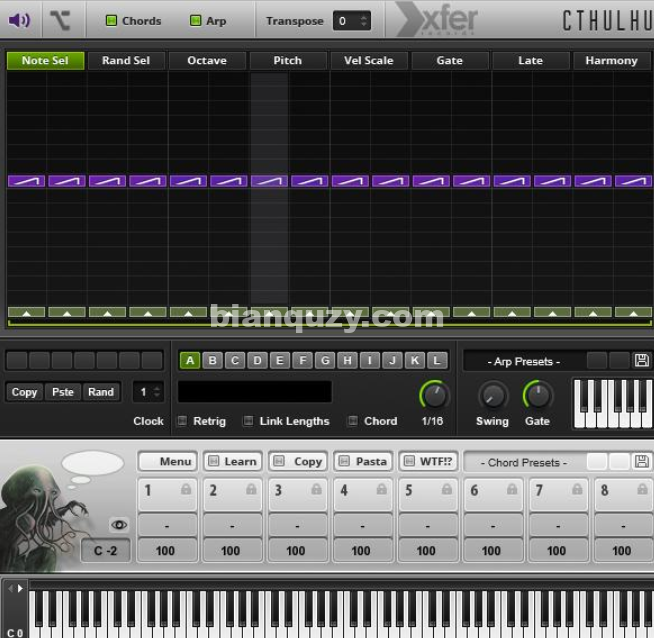Select the Gate tab

click(449, 60)
